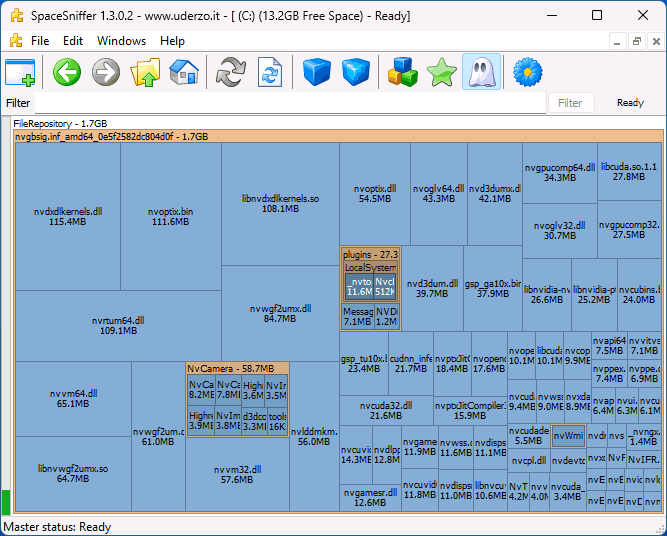Viewport: 667px width, 536px height.
Task: Open the Help menu
Action: click(x=172, y=41)
